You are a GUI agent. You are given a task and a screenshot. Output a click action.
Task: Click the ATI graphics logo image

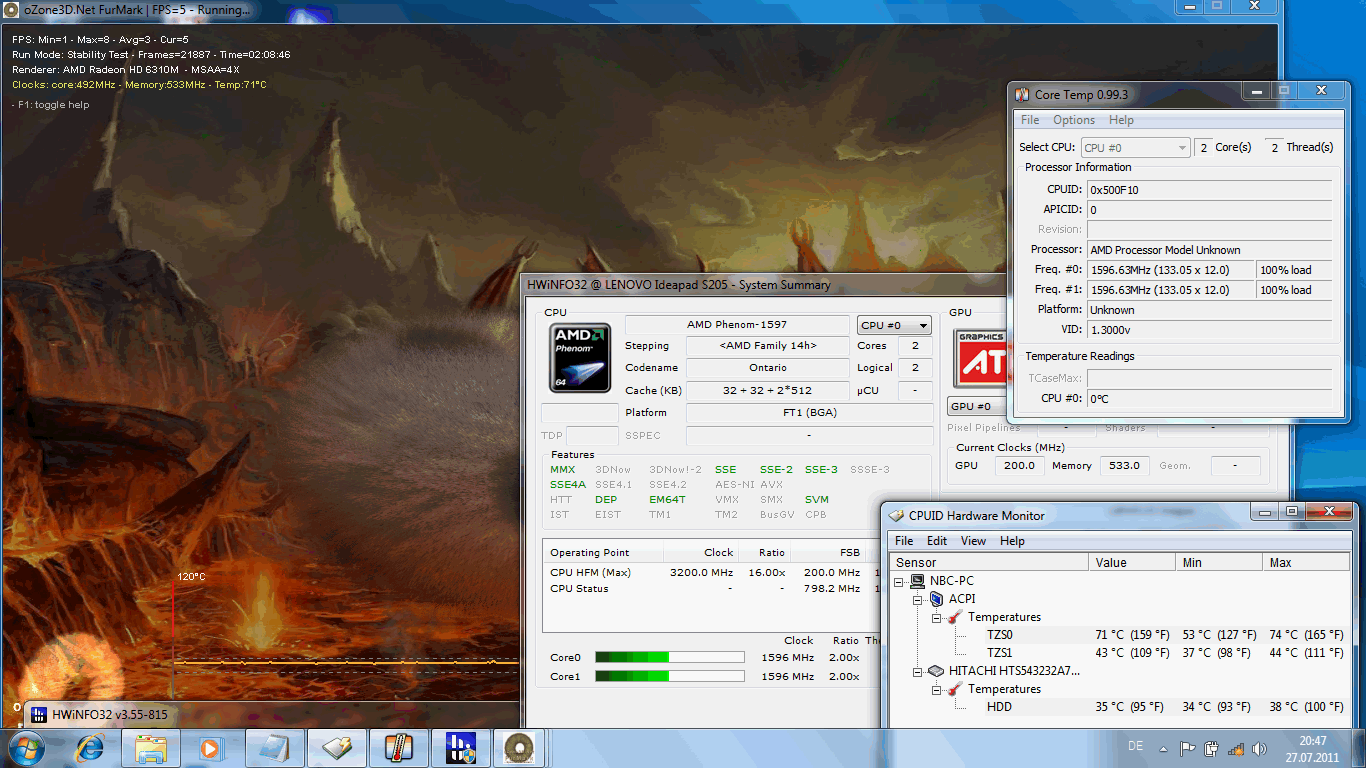(x=981, y=357)
